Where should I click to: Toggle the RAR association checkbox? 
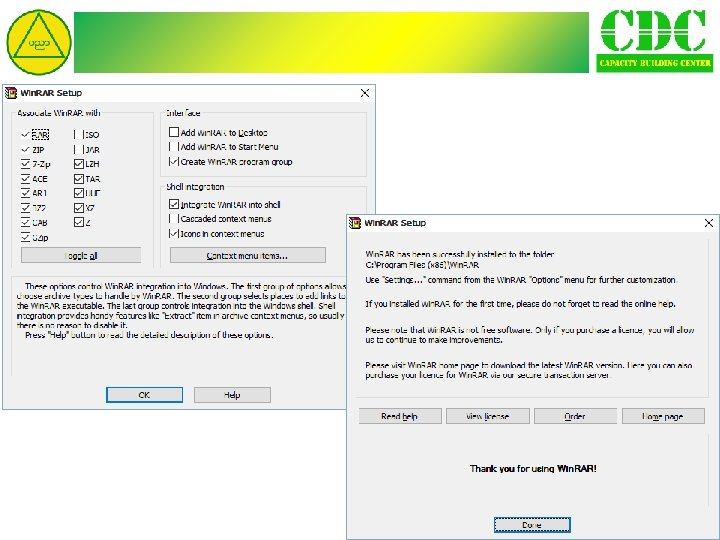25,135
